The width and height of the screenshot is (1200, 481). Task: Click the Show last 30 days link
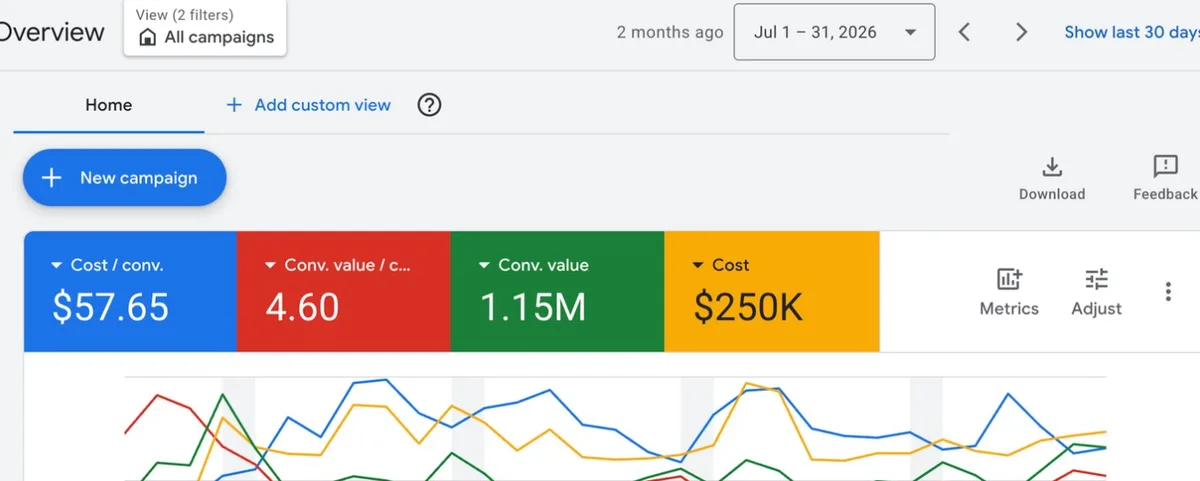click(1132, 32)
